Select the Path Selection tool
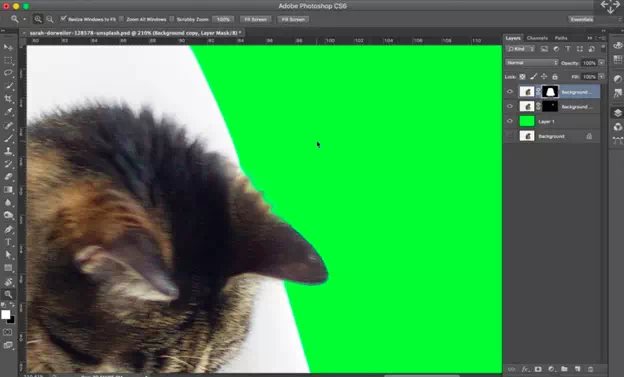The image size is (624, 377). (x=8, y=255)
